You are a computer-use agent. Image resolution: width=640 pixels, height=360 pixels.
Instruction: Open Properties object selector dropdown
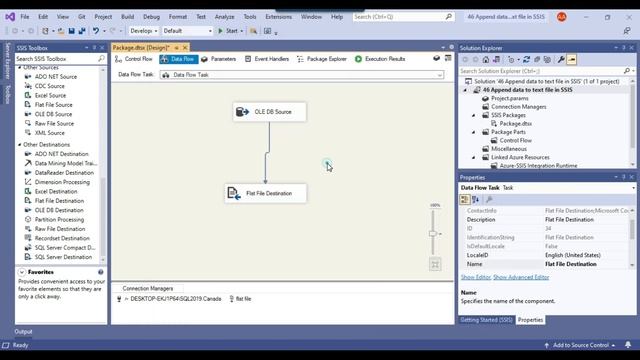633,188
